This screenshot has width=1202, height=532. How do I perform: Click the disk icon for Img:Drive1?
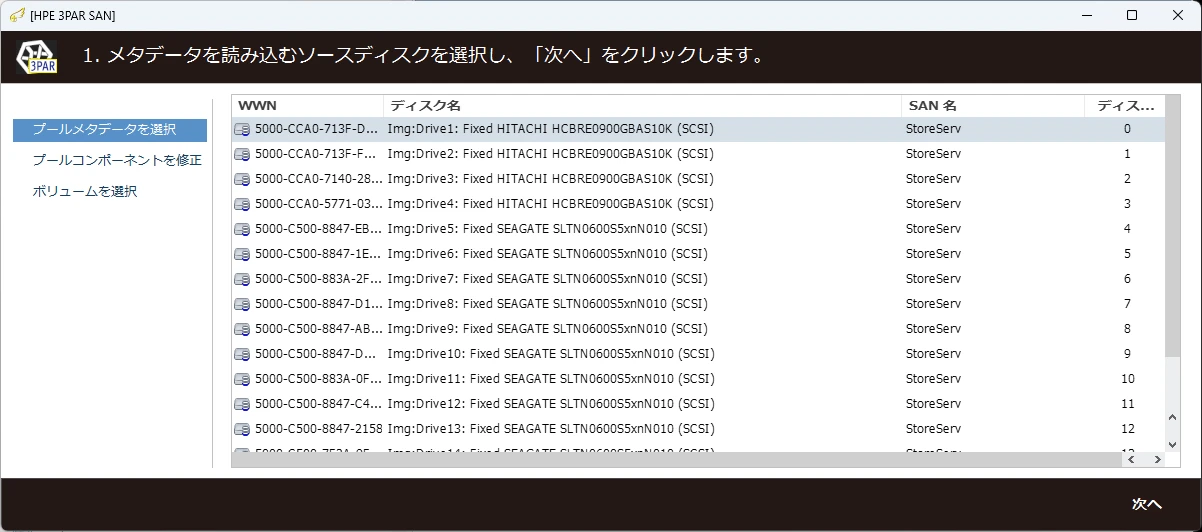pyautogui.click(x=242, y=129)
